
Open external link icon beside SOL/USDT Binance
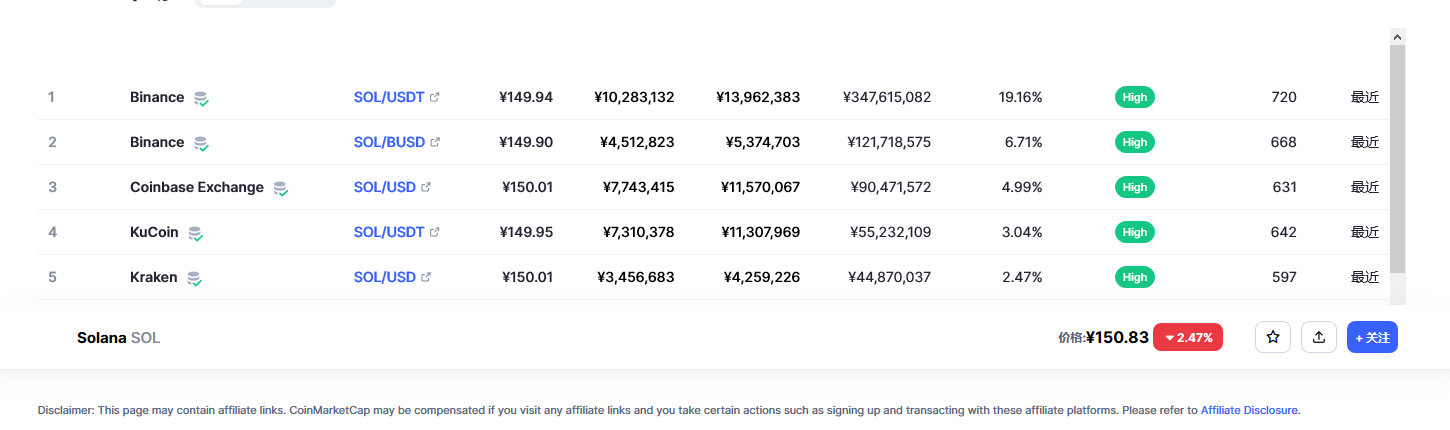click(x=435, y=97)
